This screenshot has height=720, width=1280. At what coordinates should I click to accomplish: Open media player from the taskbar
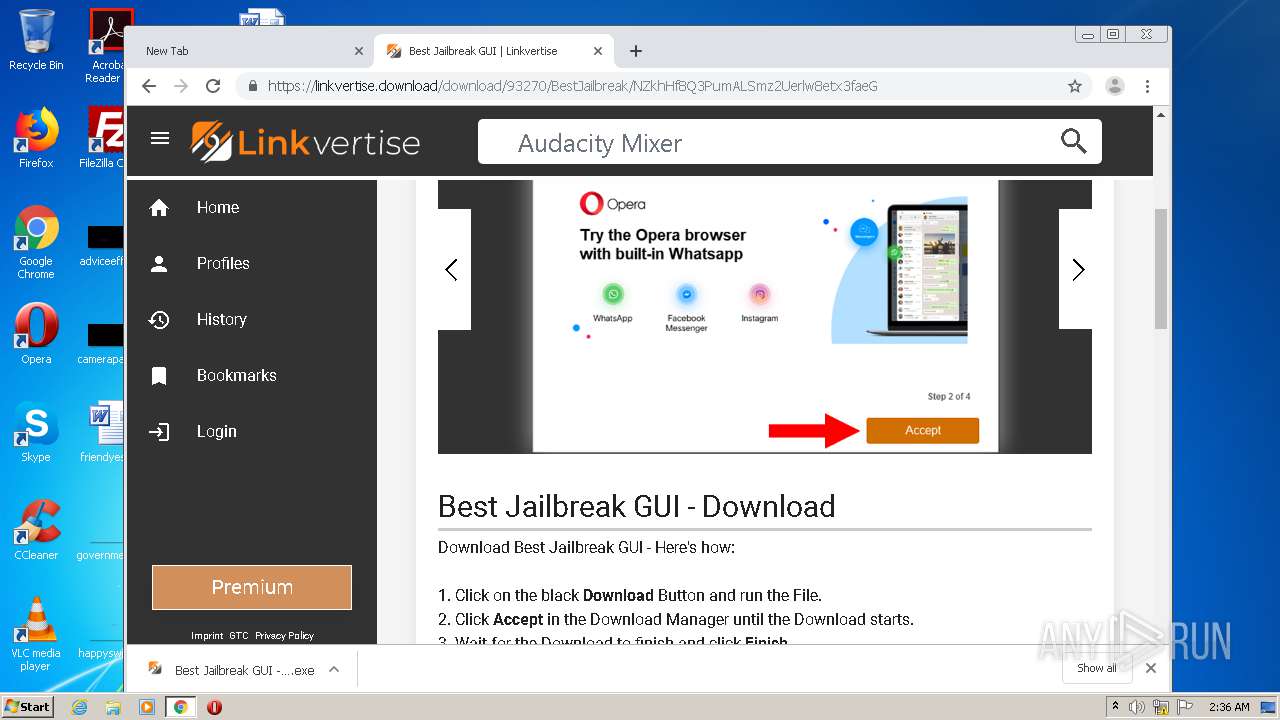(x=147, y=707)
